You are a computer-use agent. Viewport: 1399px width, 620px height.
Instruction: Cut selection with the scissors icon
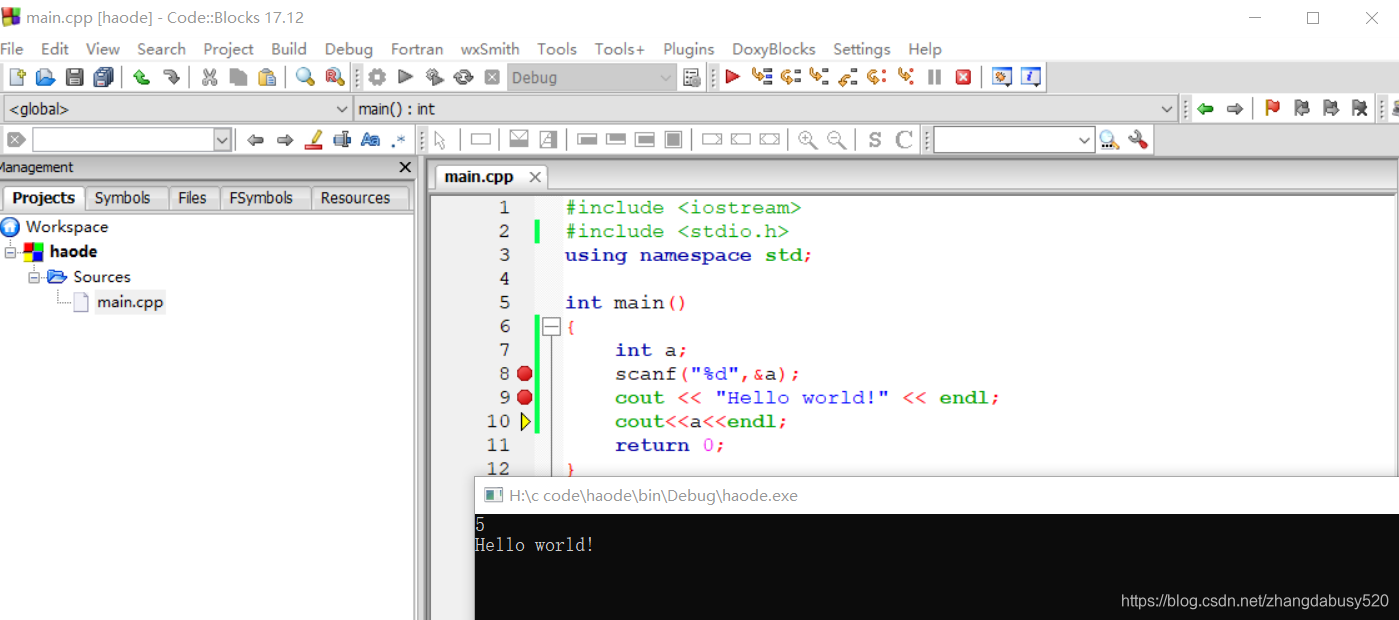point(209,77)
